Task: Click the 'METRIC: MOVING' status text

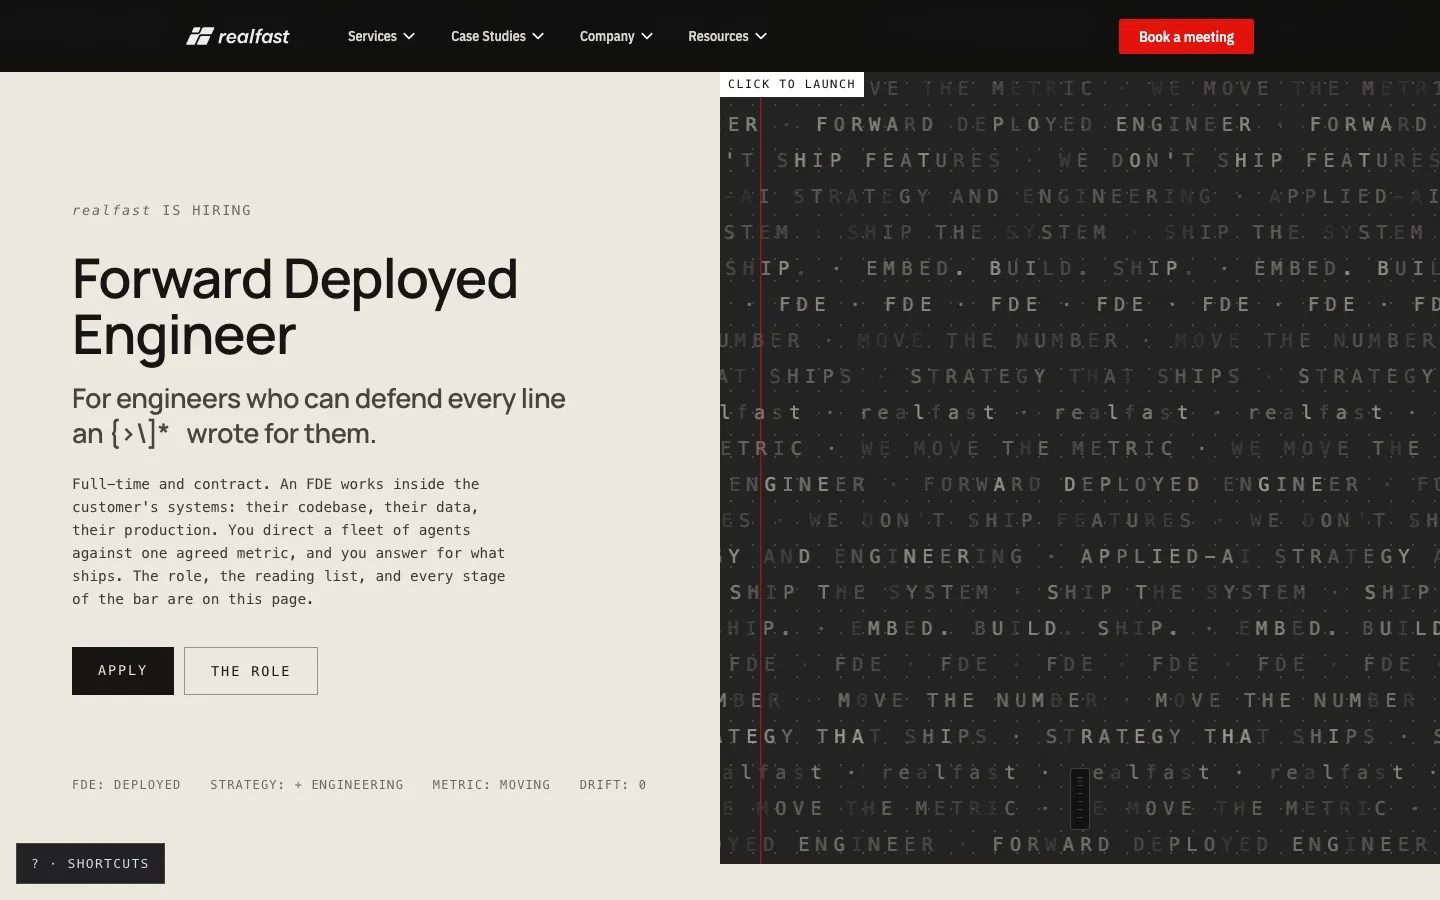Action: (x=491, y=785)
